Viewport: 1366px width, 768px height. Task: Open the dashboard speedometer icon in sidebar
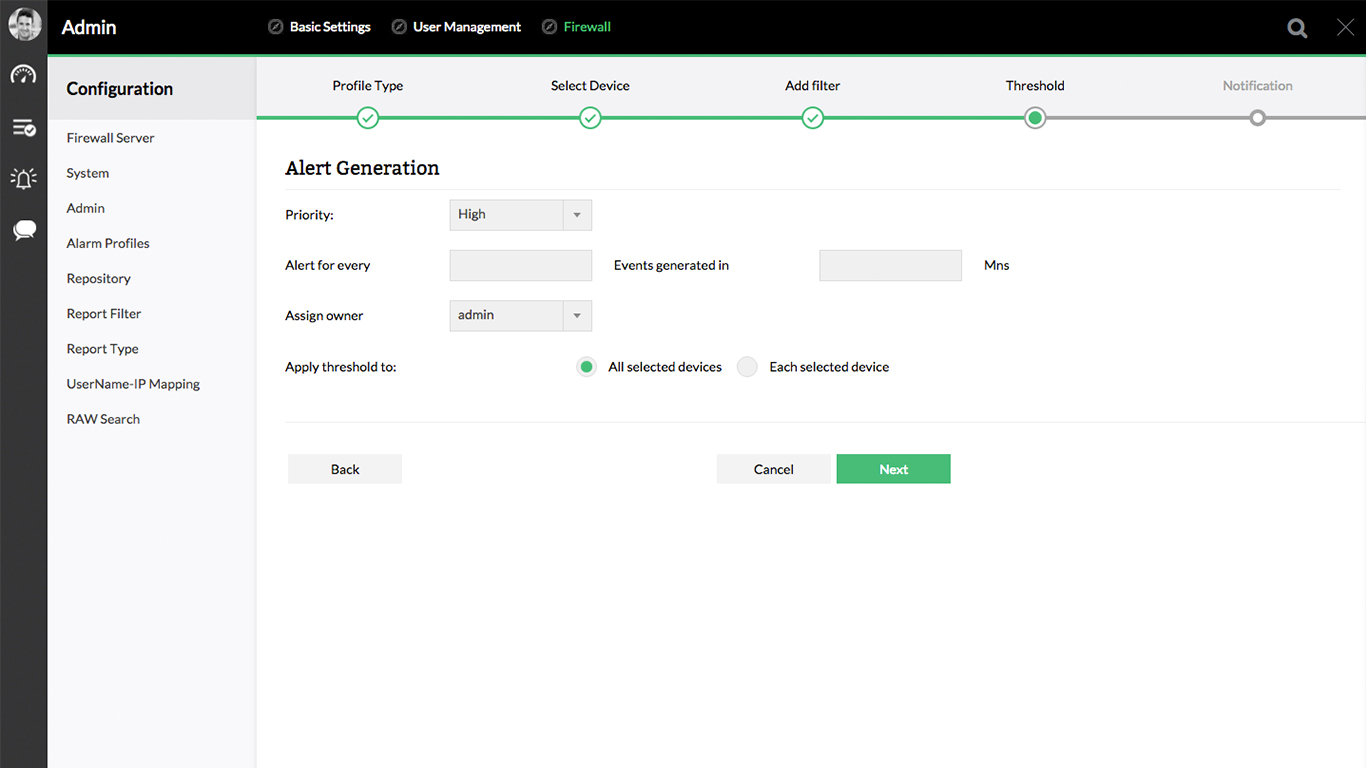coord(24,76)
